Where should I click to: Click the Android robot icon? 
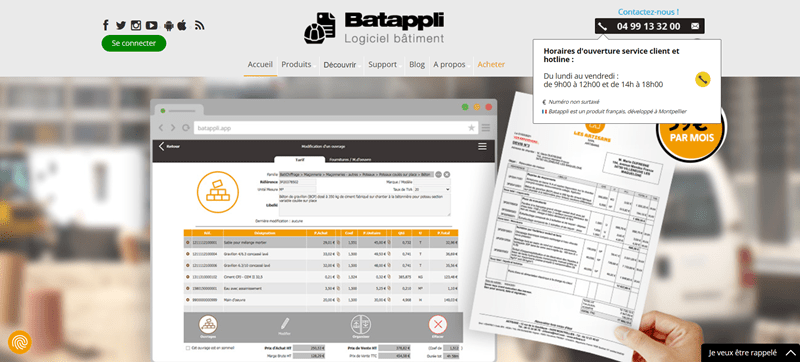coord(168,25)
